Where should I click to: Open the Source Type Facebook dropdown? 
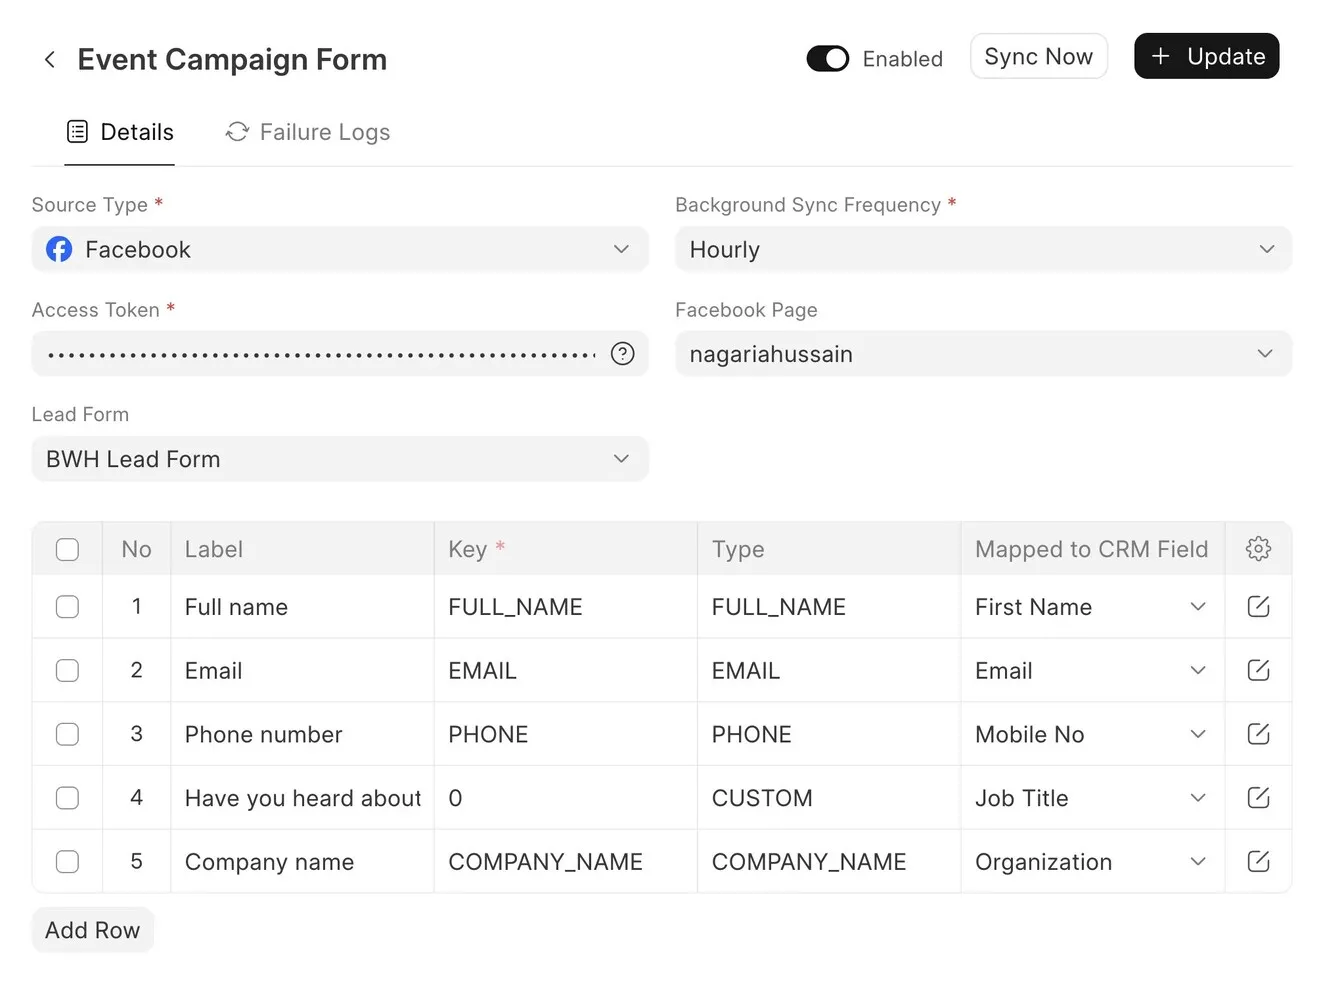click(340, 250)
